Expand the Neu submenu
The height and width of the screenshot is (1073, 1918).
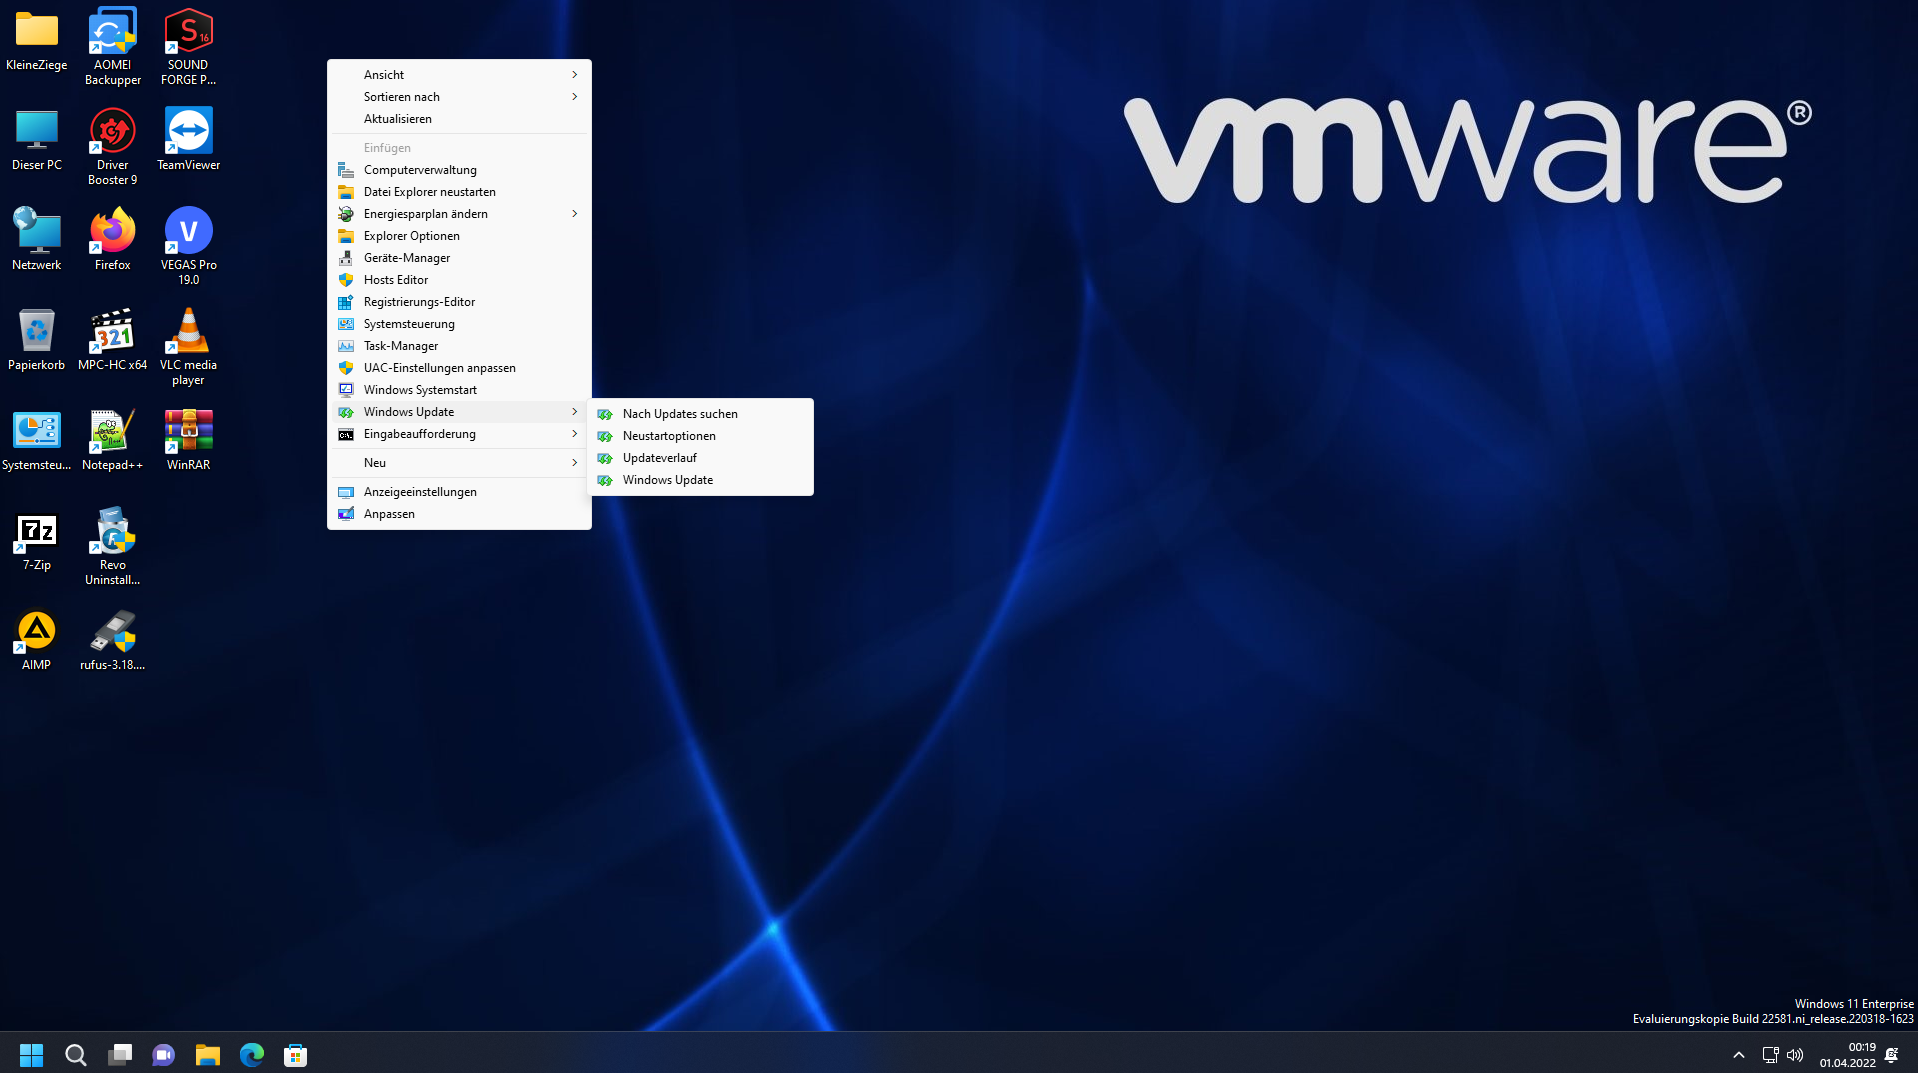(459, 463)
